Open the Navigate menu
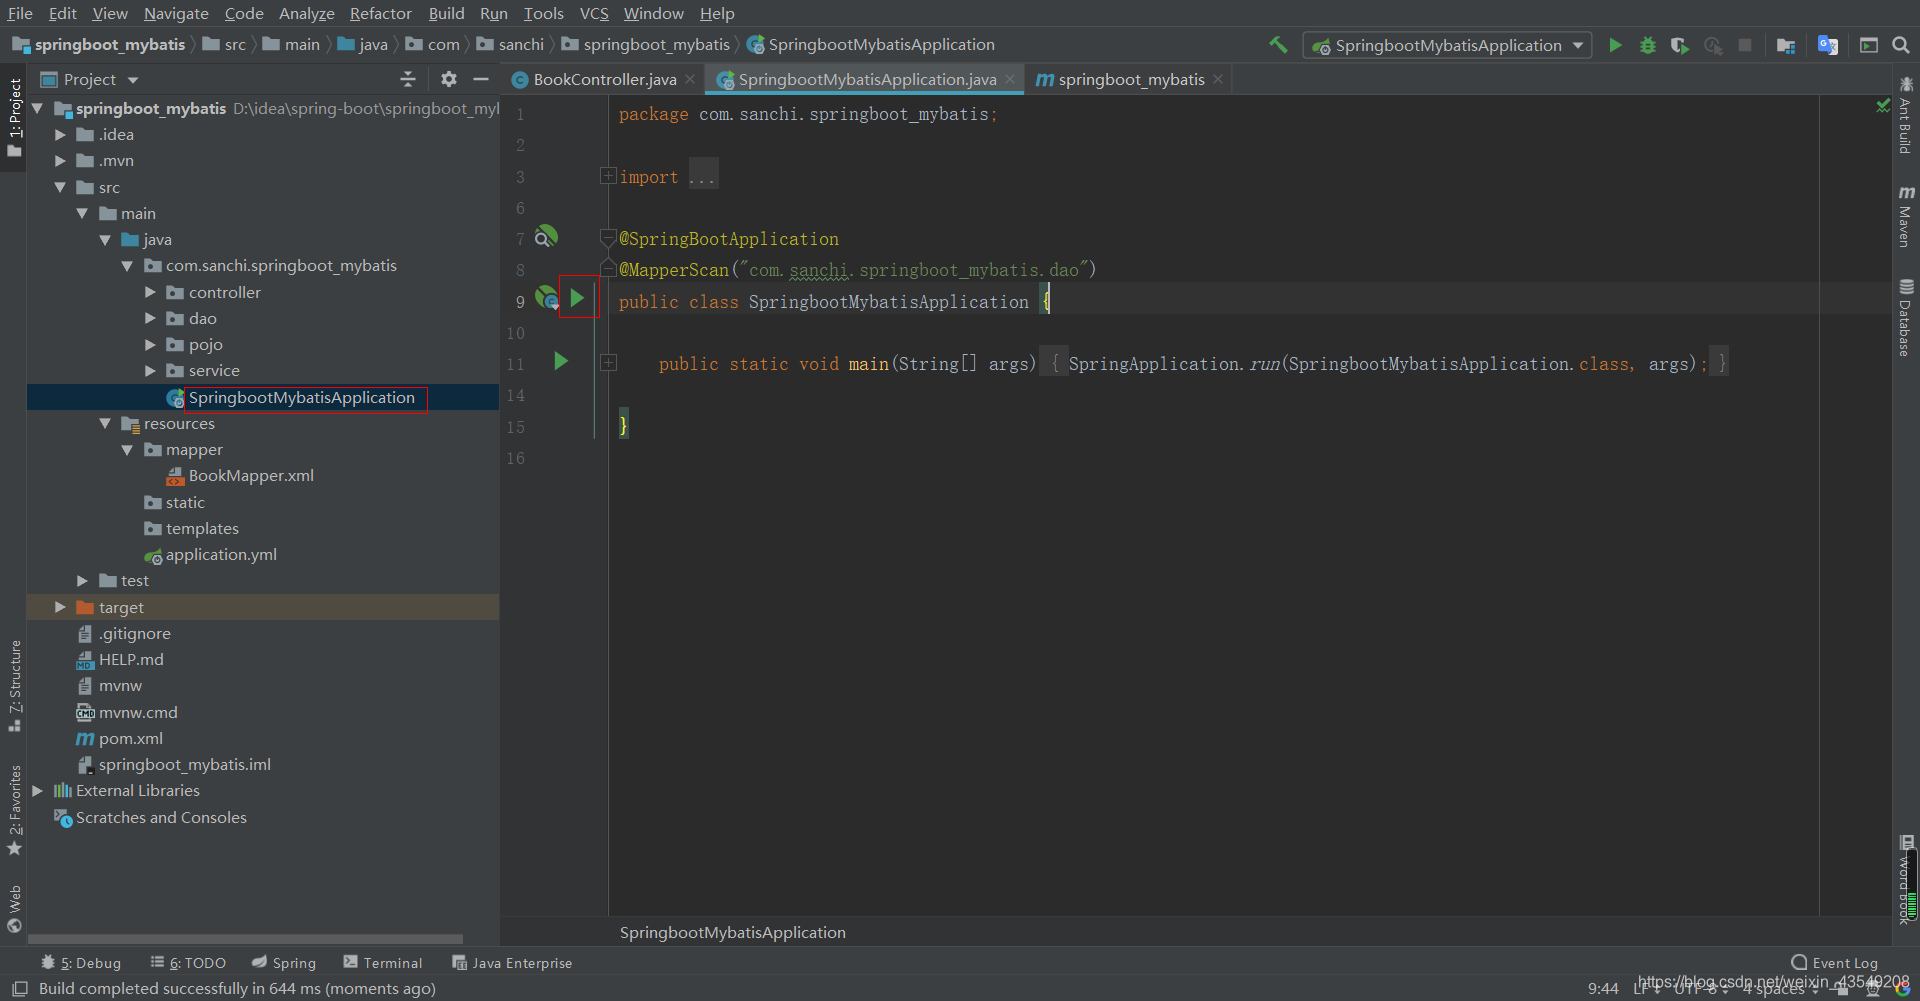The width and height of the screenshot is (1920, 1001). [176, 13]
